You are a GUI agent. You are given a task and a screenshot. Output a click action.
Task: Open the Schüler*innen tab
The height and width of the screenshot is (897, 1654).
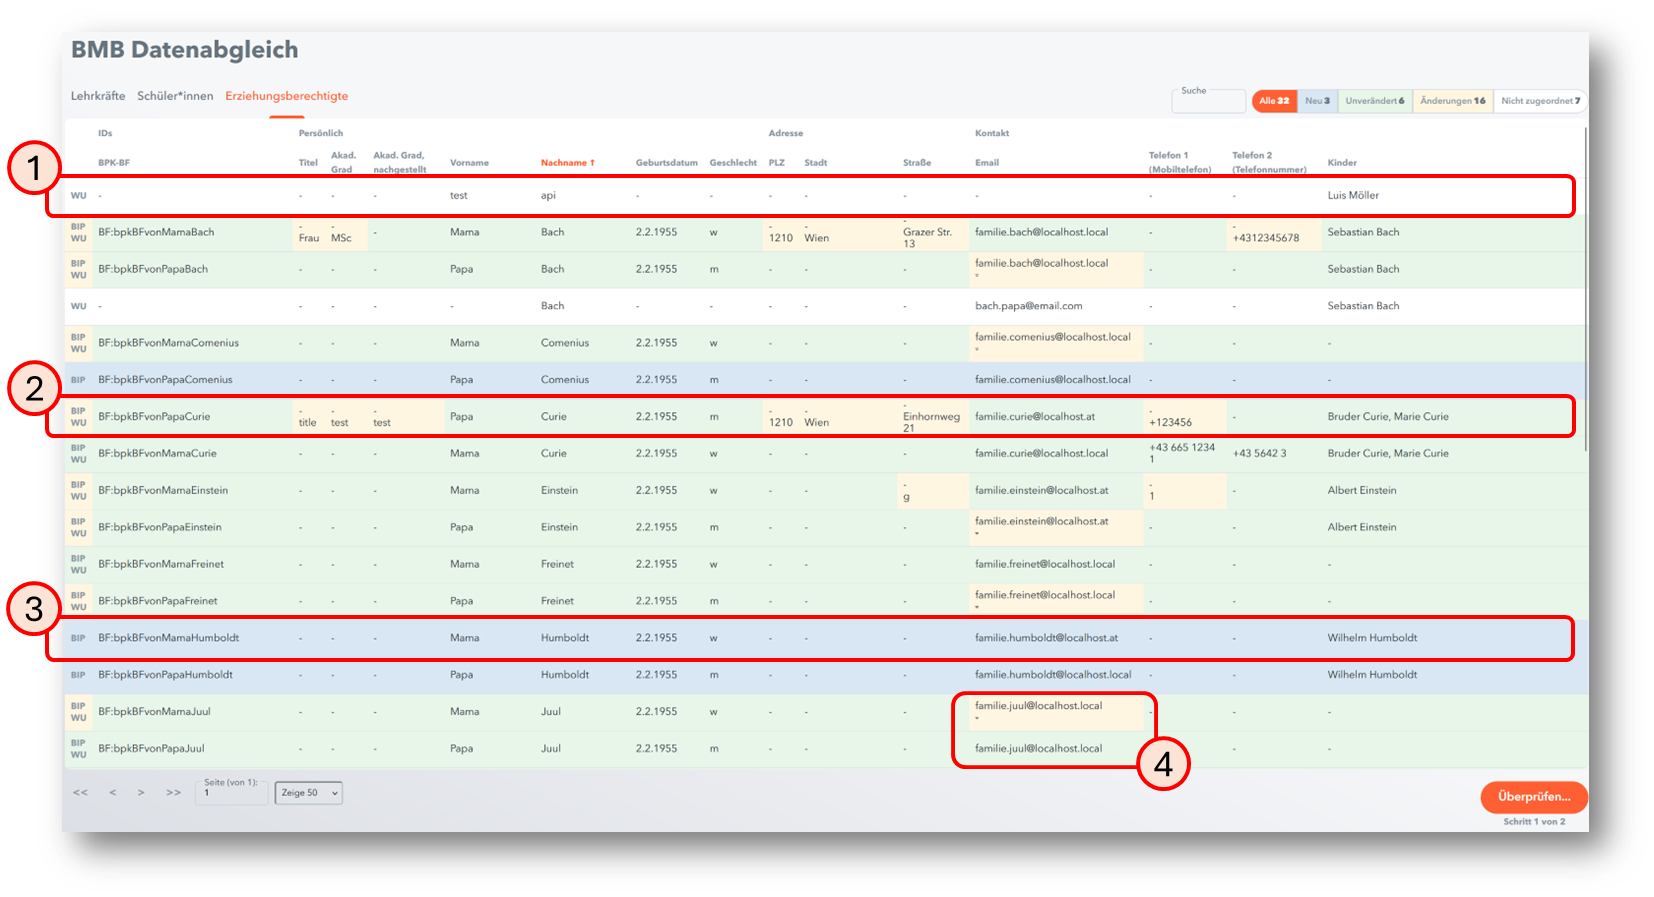(x=175, y=96)
